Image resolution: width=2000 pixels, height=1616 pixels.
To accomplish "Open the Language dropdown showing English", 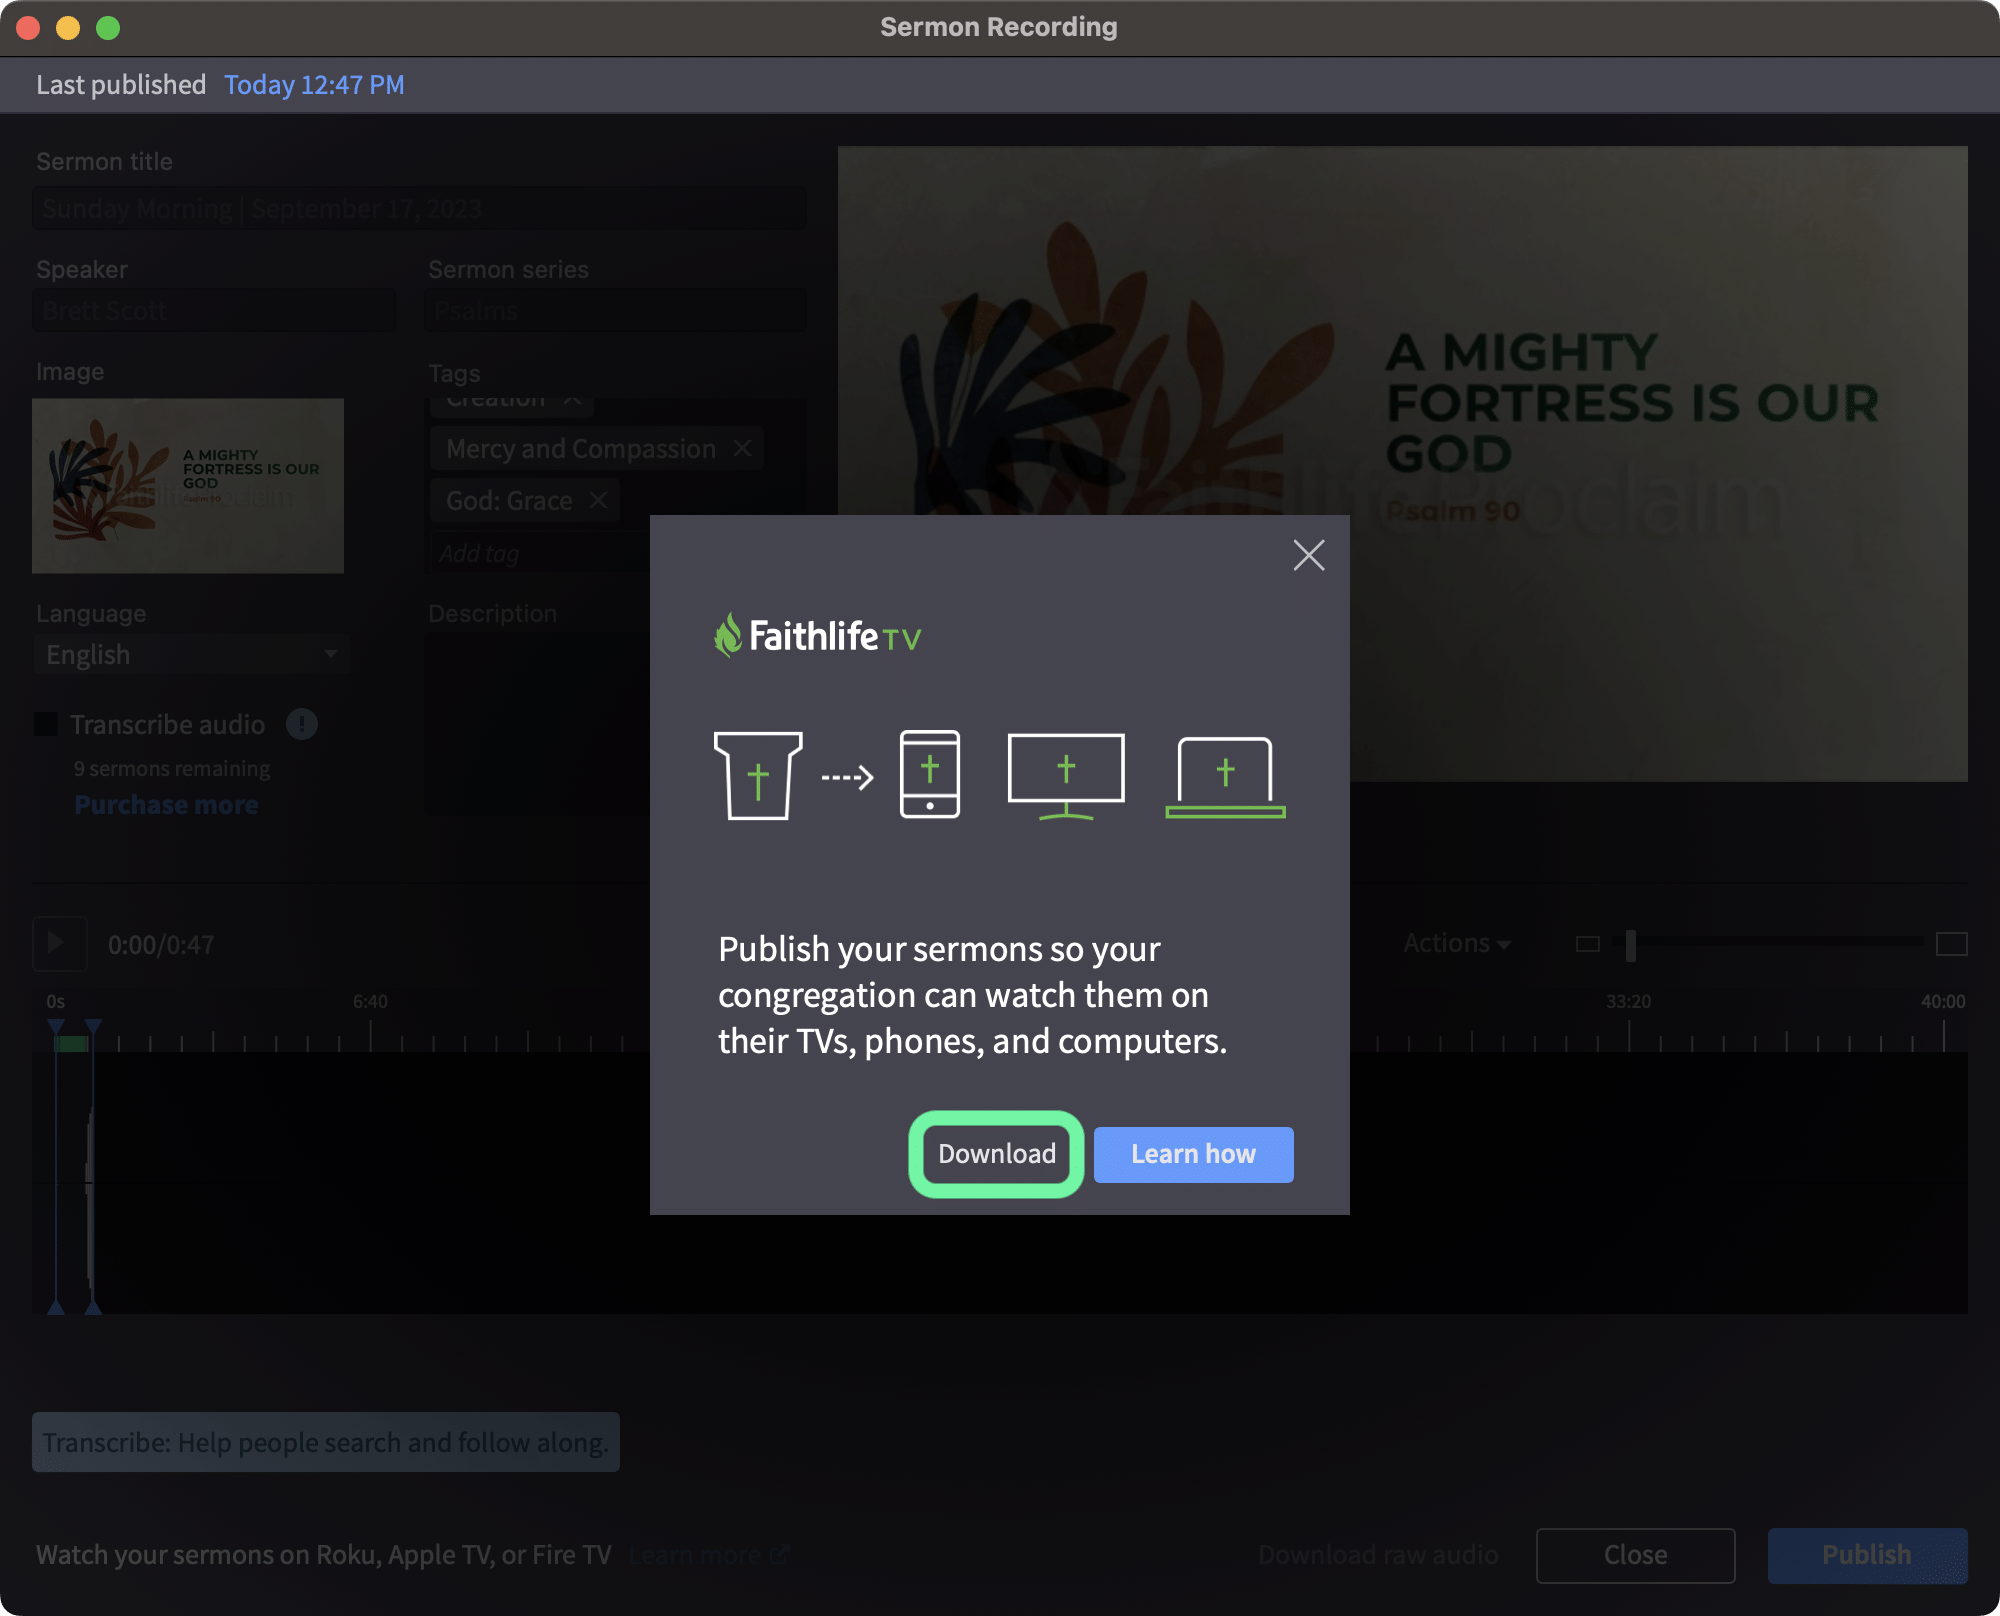I will [192, 654].
